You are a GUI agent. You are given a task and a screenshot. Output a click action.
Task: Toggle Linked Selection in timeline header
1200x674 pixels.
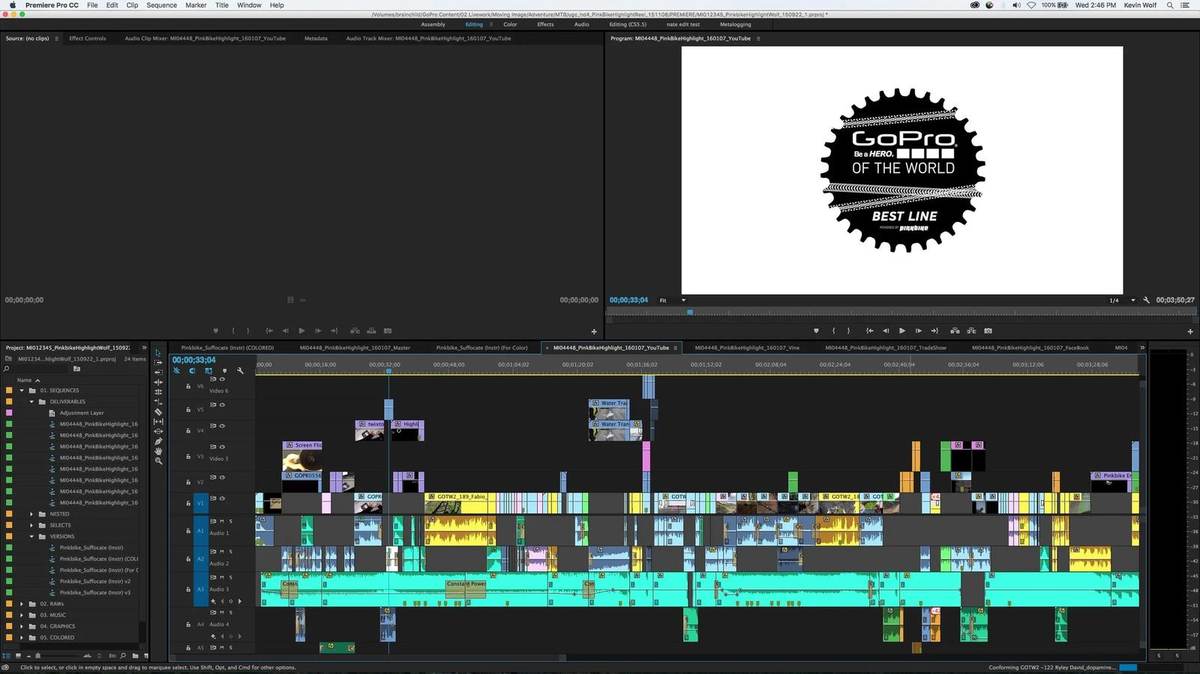point(208,370)
